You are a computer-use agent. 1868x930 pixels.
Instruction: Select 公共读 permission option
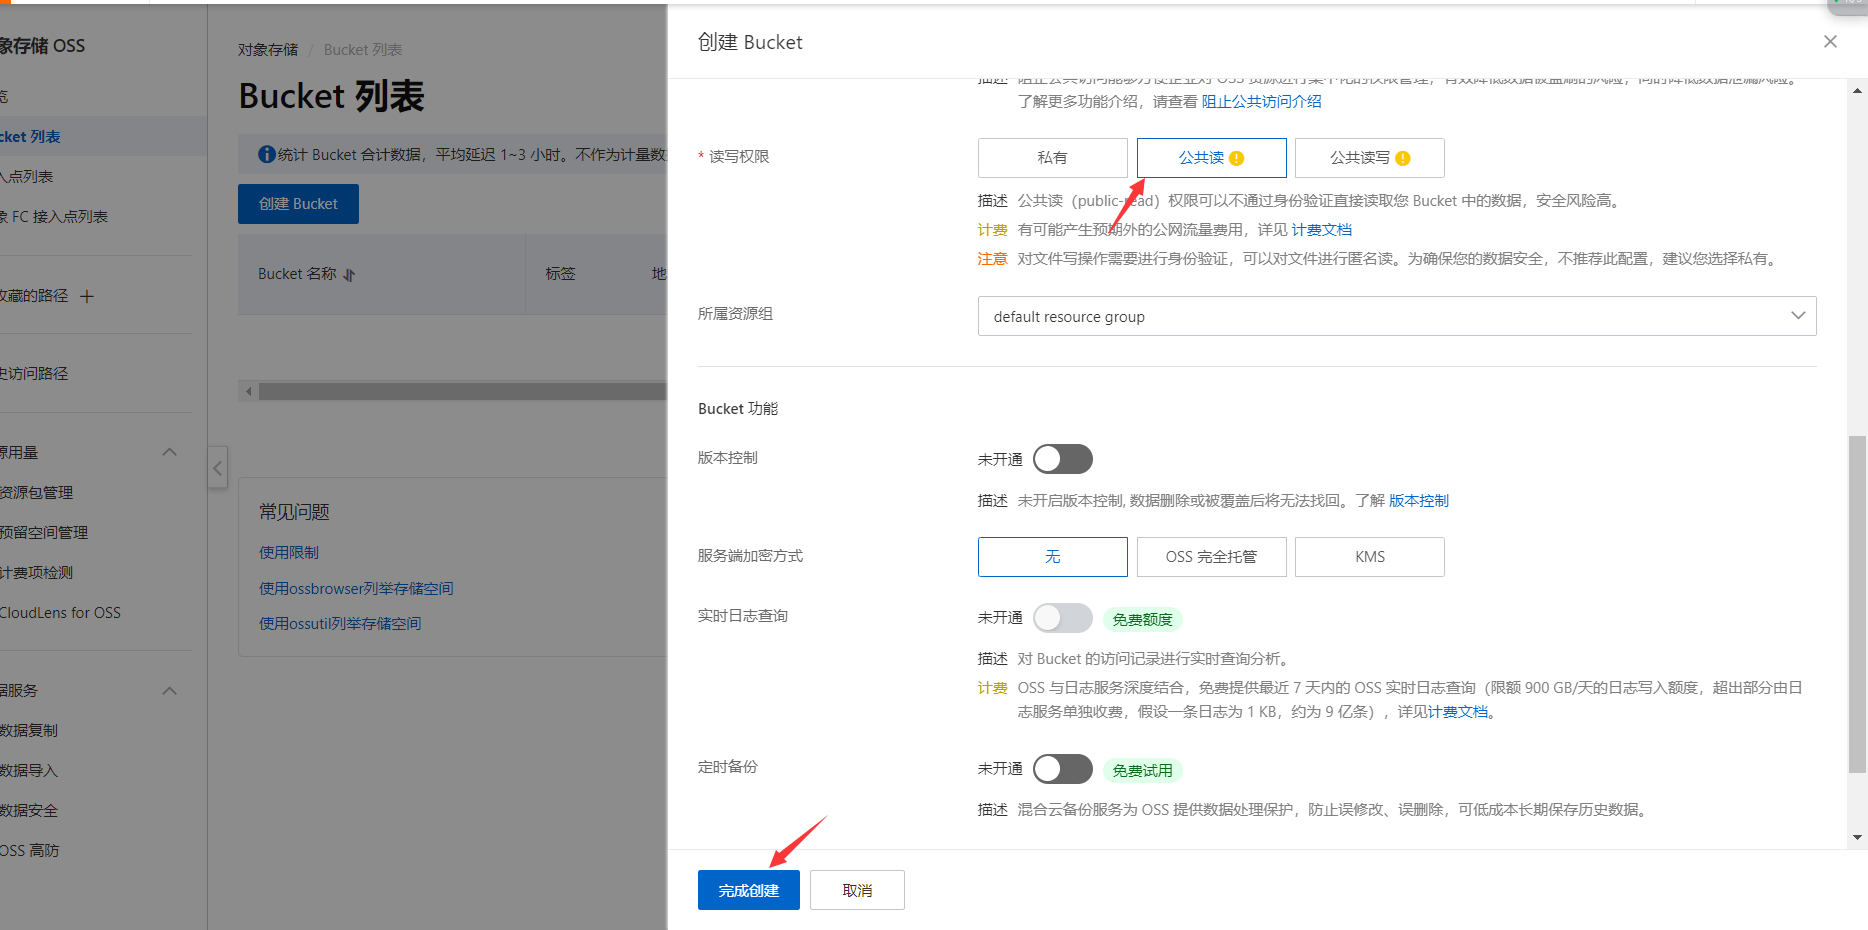click(1211, 158)
